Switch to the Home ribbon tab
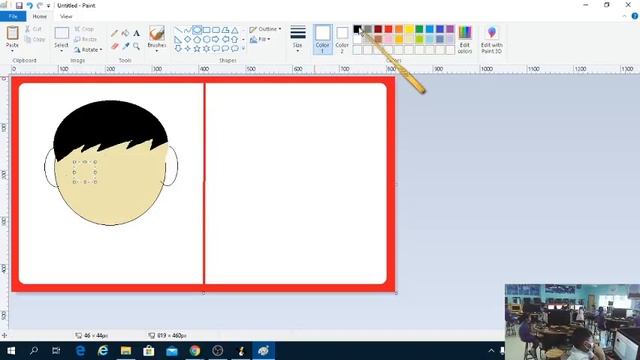The height and width of the screenshot is (360, 640). click(40, 16)
